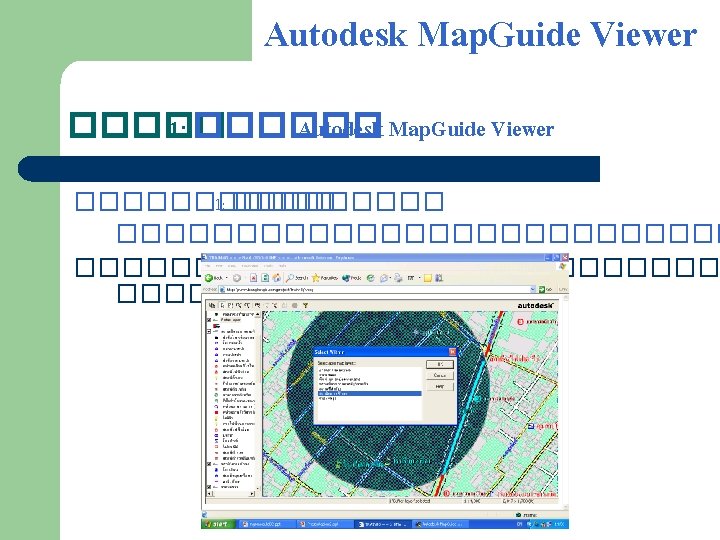720x540 pixels.
Task: Go to the browser Home page icon
Action: coord(276,278)
